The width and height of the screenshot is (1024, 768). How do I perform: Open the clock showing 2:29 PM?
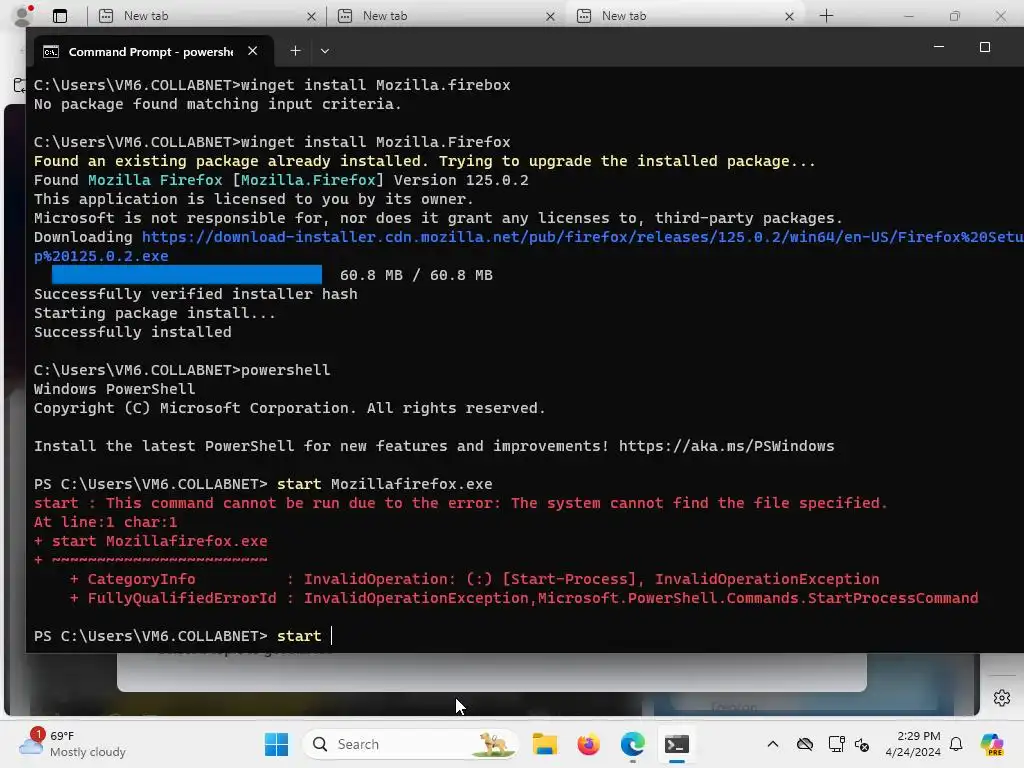913,744
